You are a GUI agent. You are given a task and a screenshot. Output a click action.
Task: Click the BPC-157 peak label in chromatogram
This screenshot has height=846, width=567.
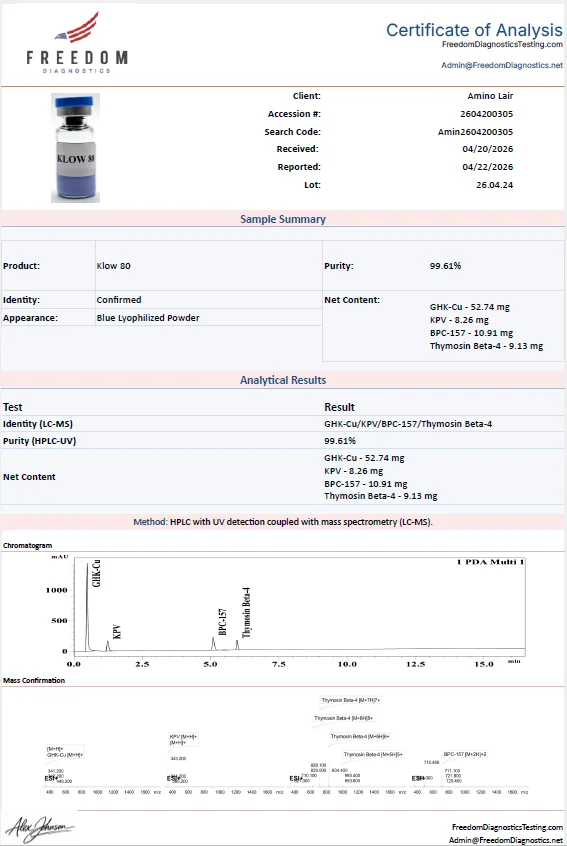pos(222,622)
